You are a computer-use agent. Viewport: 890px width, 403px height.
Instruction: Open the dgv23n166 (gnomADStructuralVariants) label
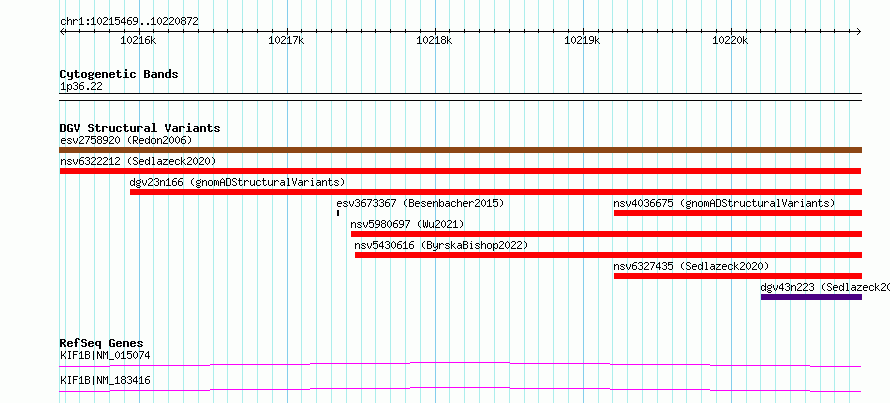tap(237, 182)
